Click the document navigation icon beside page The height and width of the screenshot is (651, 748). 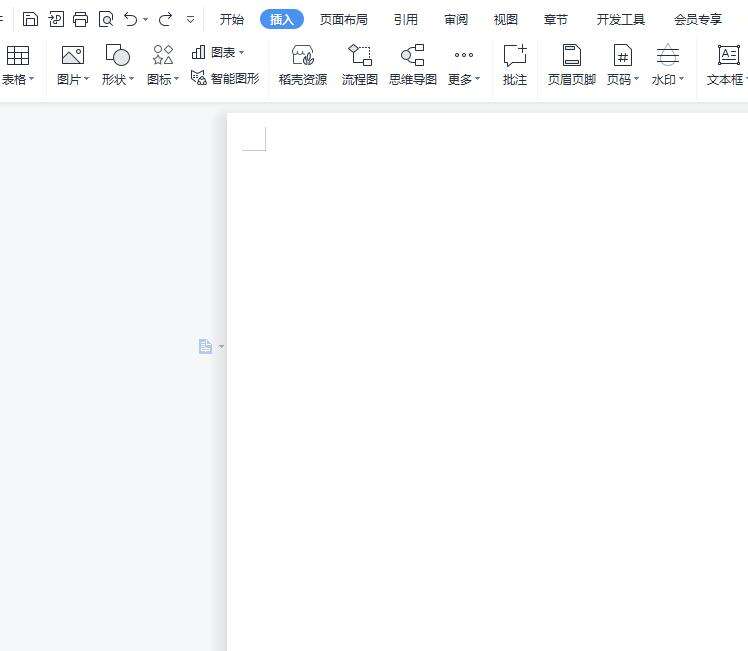pyautogui.click(x=205, y=346)
